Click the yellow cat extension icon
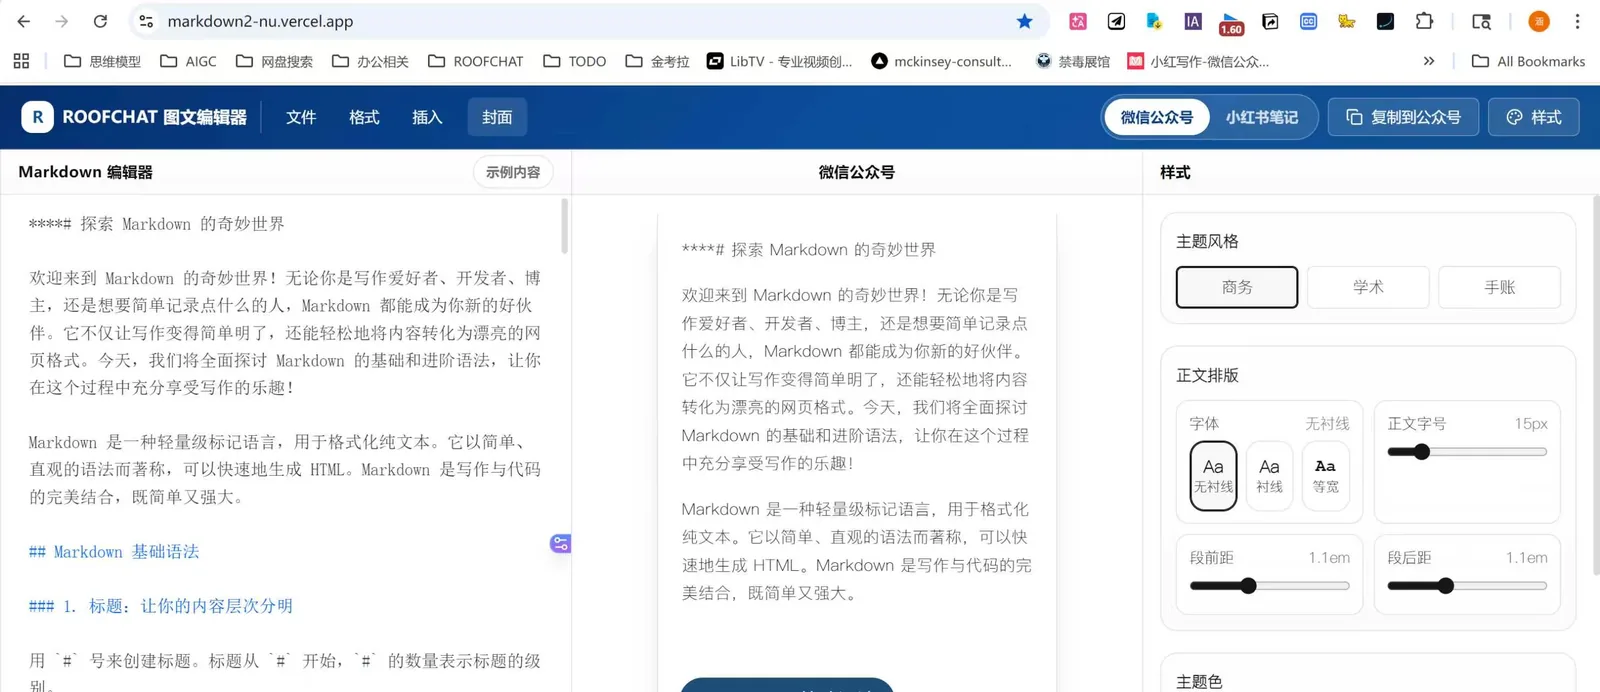 [x=1347, y=21]
